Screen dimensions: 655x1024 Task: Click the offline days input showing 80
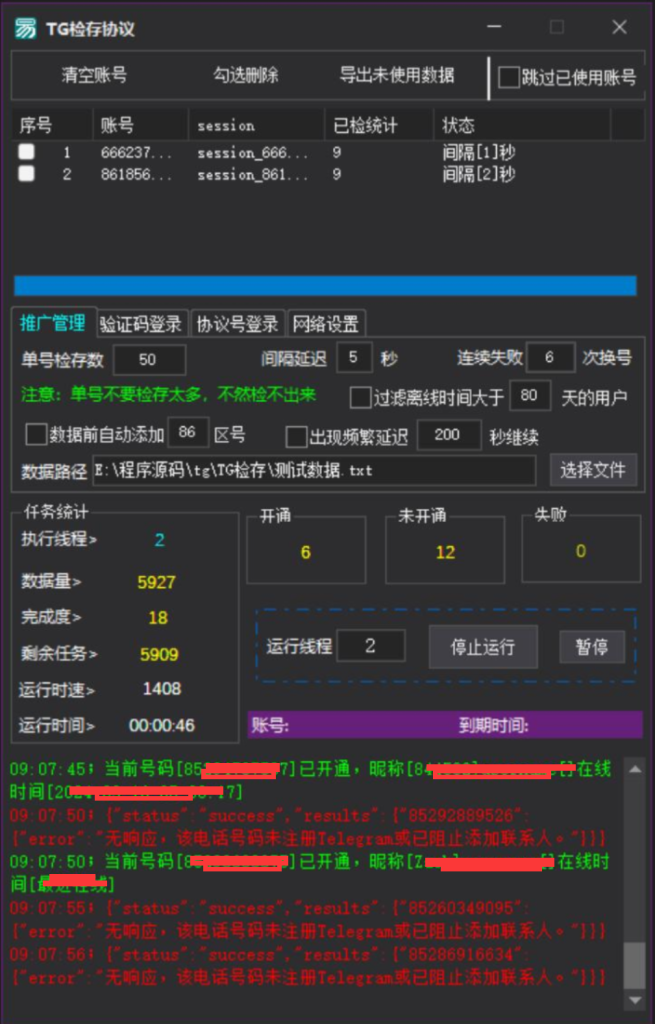[530, 396]
